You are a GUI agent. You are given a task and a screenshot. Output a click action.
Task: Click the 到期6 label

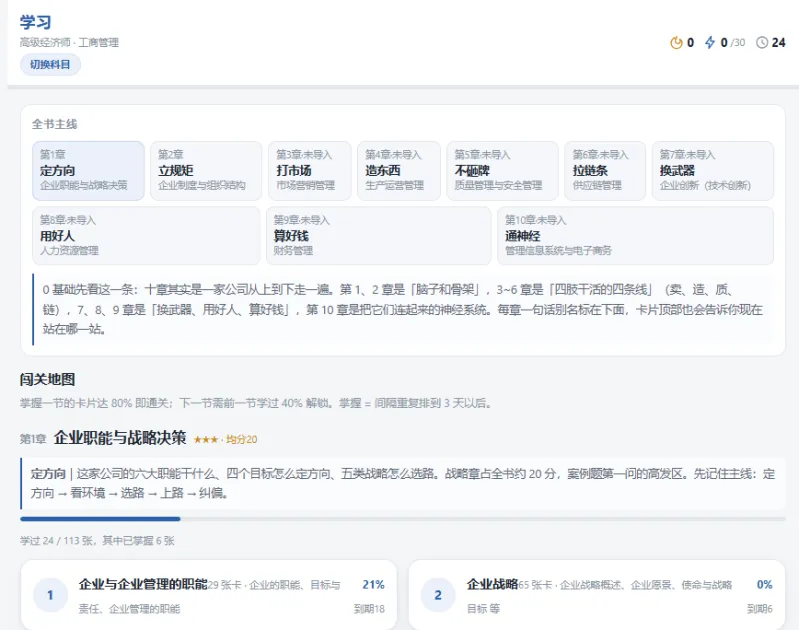click(760, 609)
